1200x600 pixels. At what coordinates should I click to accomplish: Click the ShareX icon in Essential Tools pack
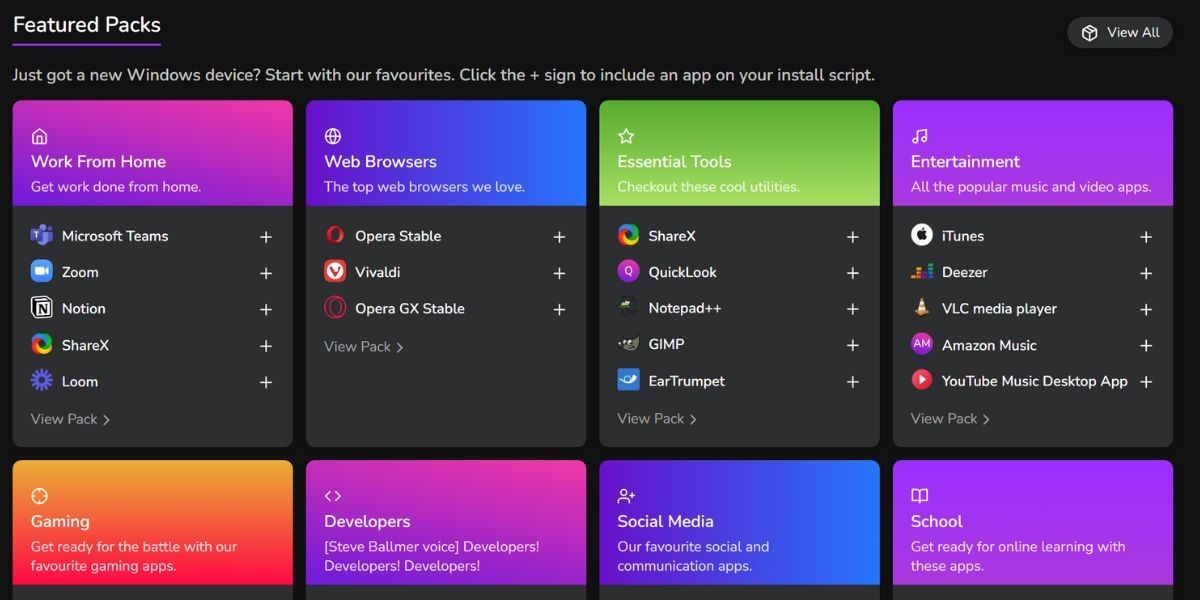point(628,236)
